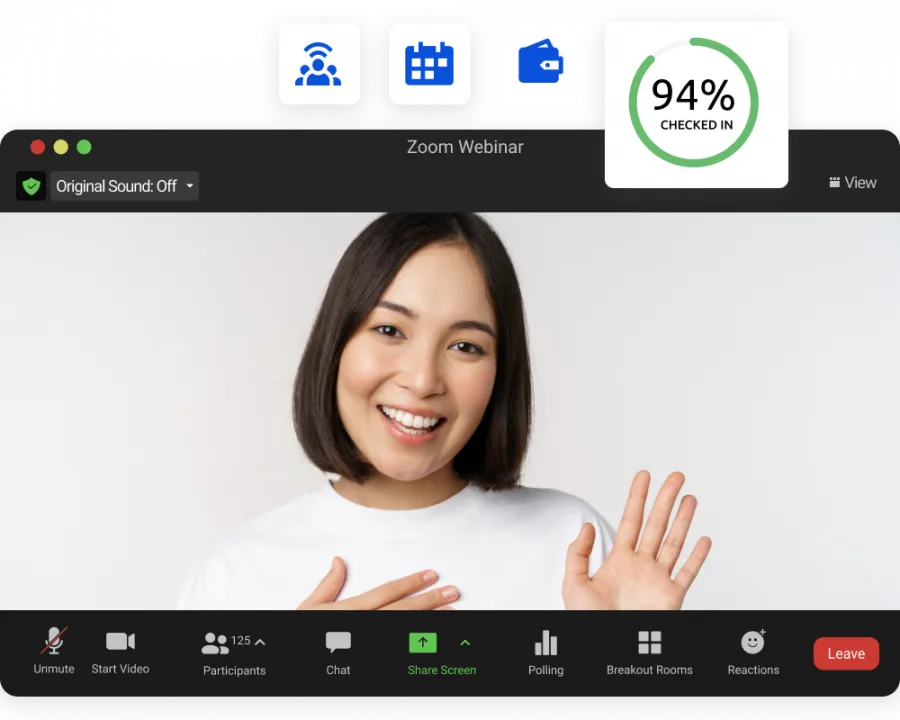Click the 94% checked in progress ring
Viewport: 900px width, 720px height.
(694, 103)
